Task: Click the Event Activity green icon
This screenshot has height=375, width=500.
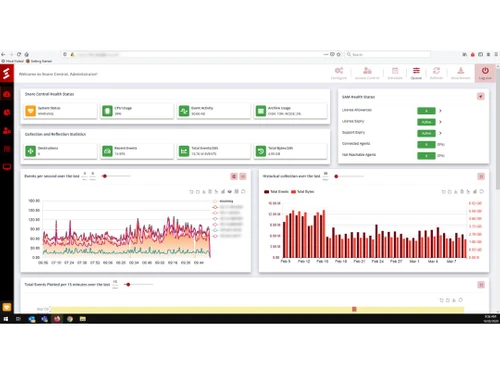Action: 184,111
